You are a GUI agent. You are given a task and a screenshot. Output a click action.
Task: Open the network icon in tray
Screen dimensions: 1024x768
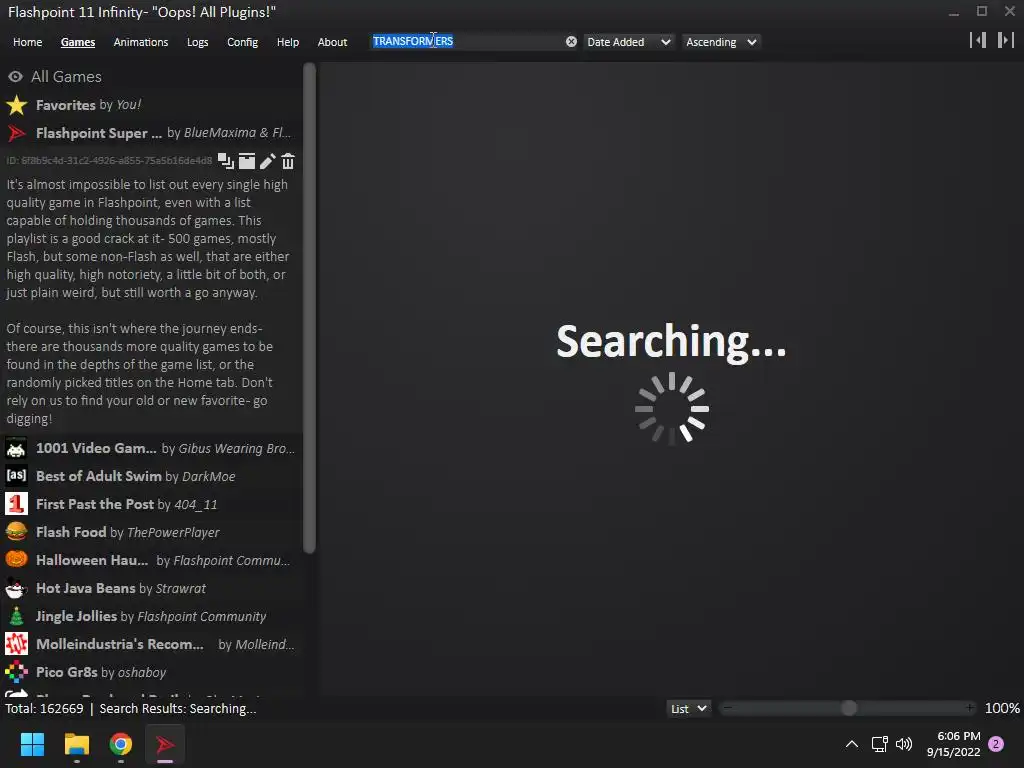880,744
